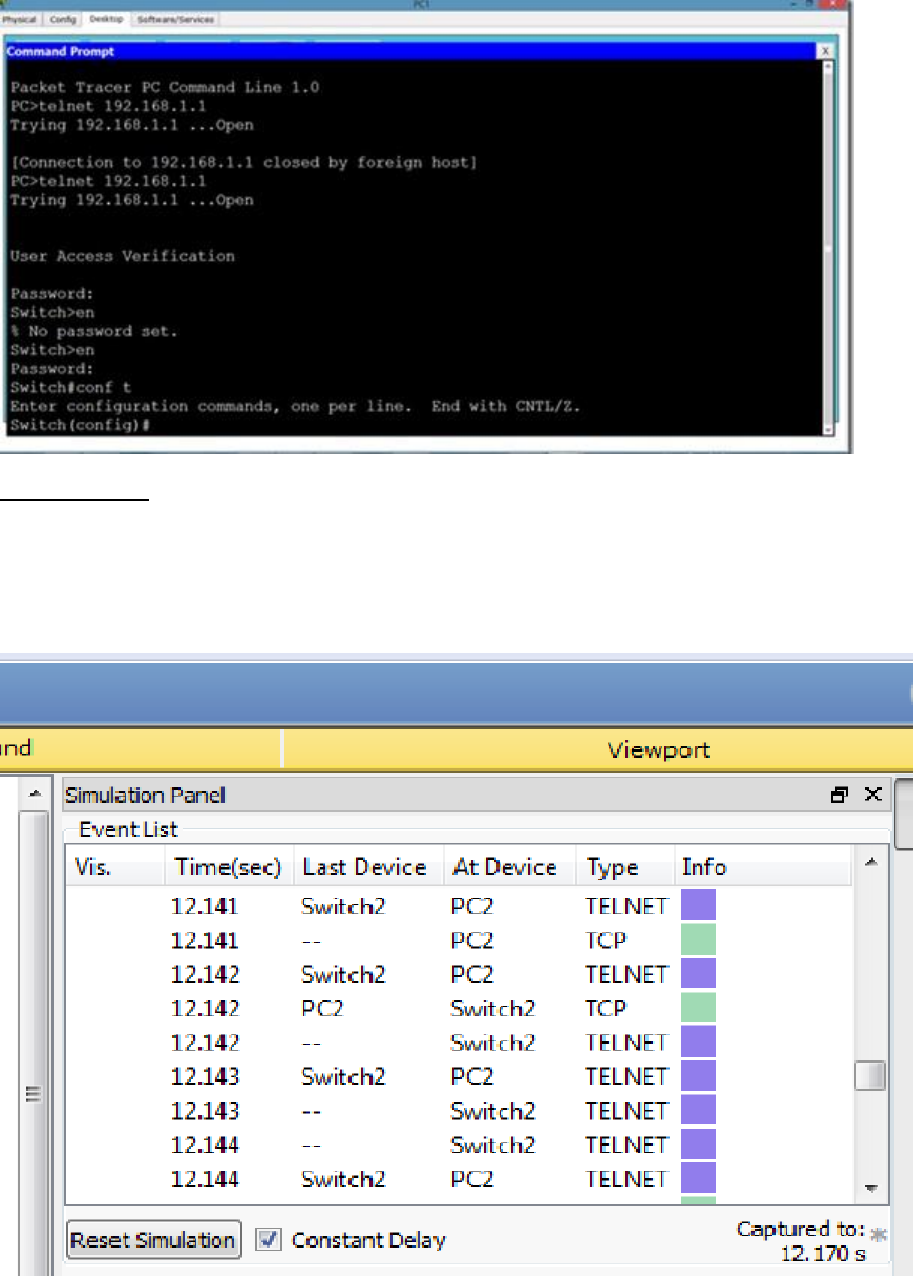Click the Vis. column header

(115, 867)
